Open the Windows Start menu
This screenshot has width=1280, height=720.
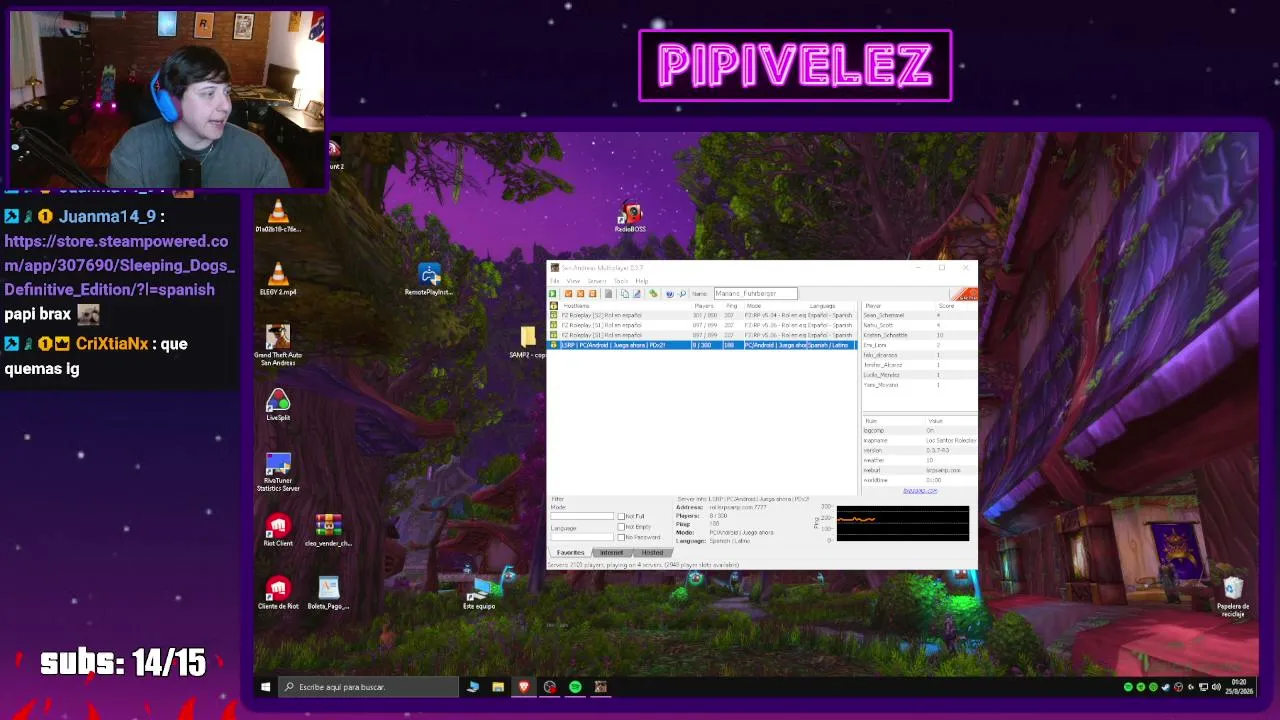(x=265, y=687)
